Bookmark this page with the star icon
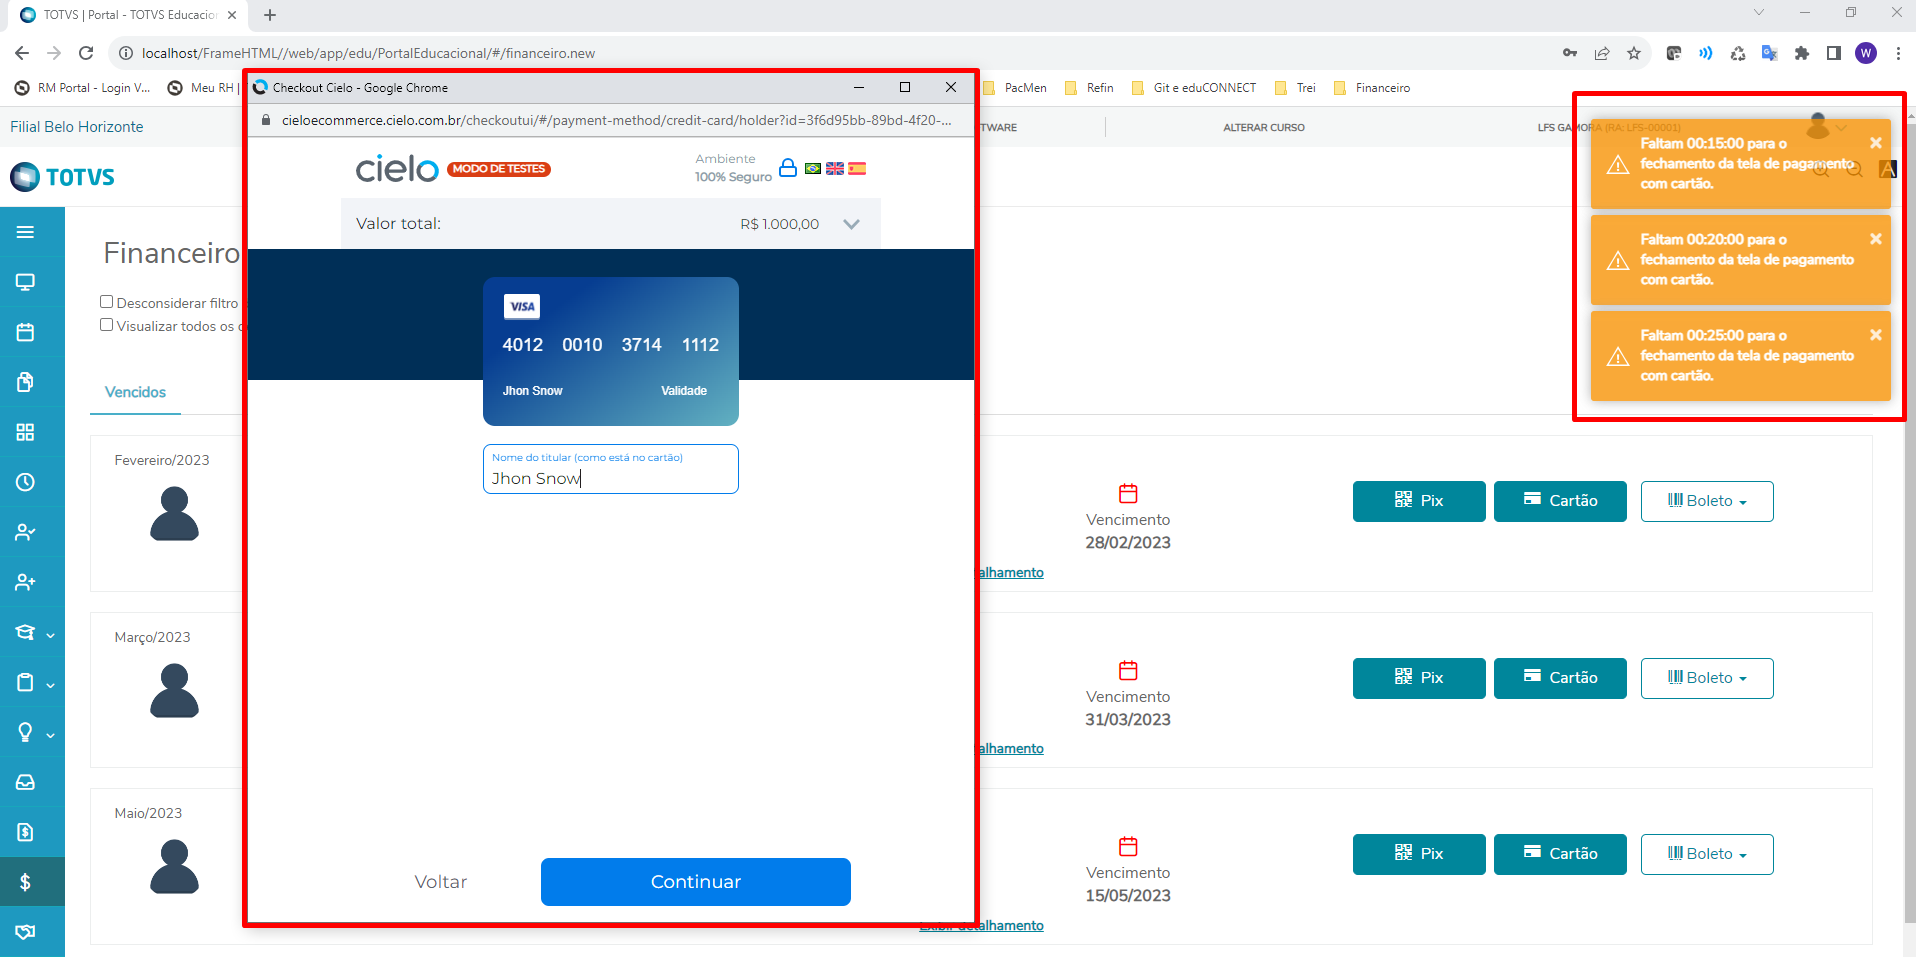1916x957 pixels. click(1634, 53)
